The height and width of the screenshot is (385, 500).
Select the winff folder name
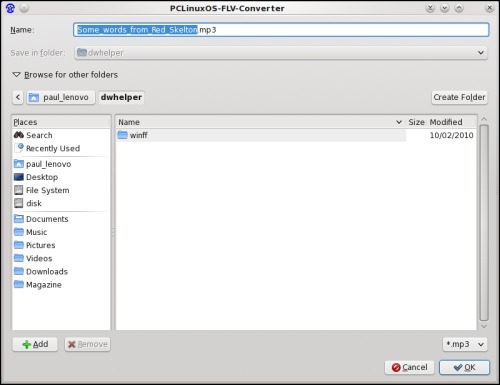tap(139, 135)
